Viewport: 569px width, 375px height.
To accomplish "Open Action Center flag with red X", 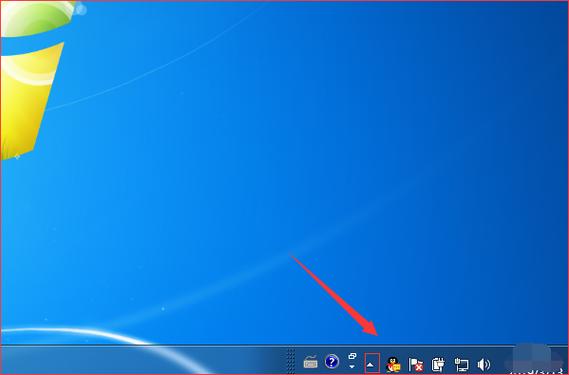I will click(x=416, y=364).
